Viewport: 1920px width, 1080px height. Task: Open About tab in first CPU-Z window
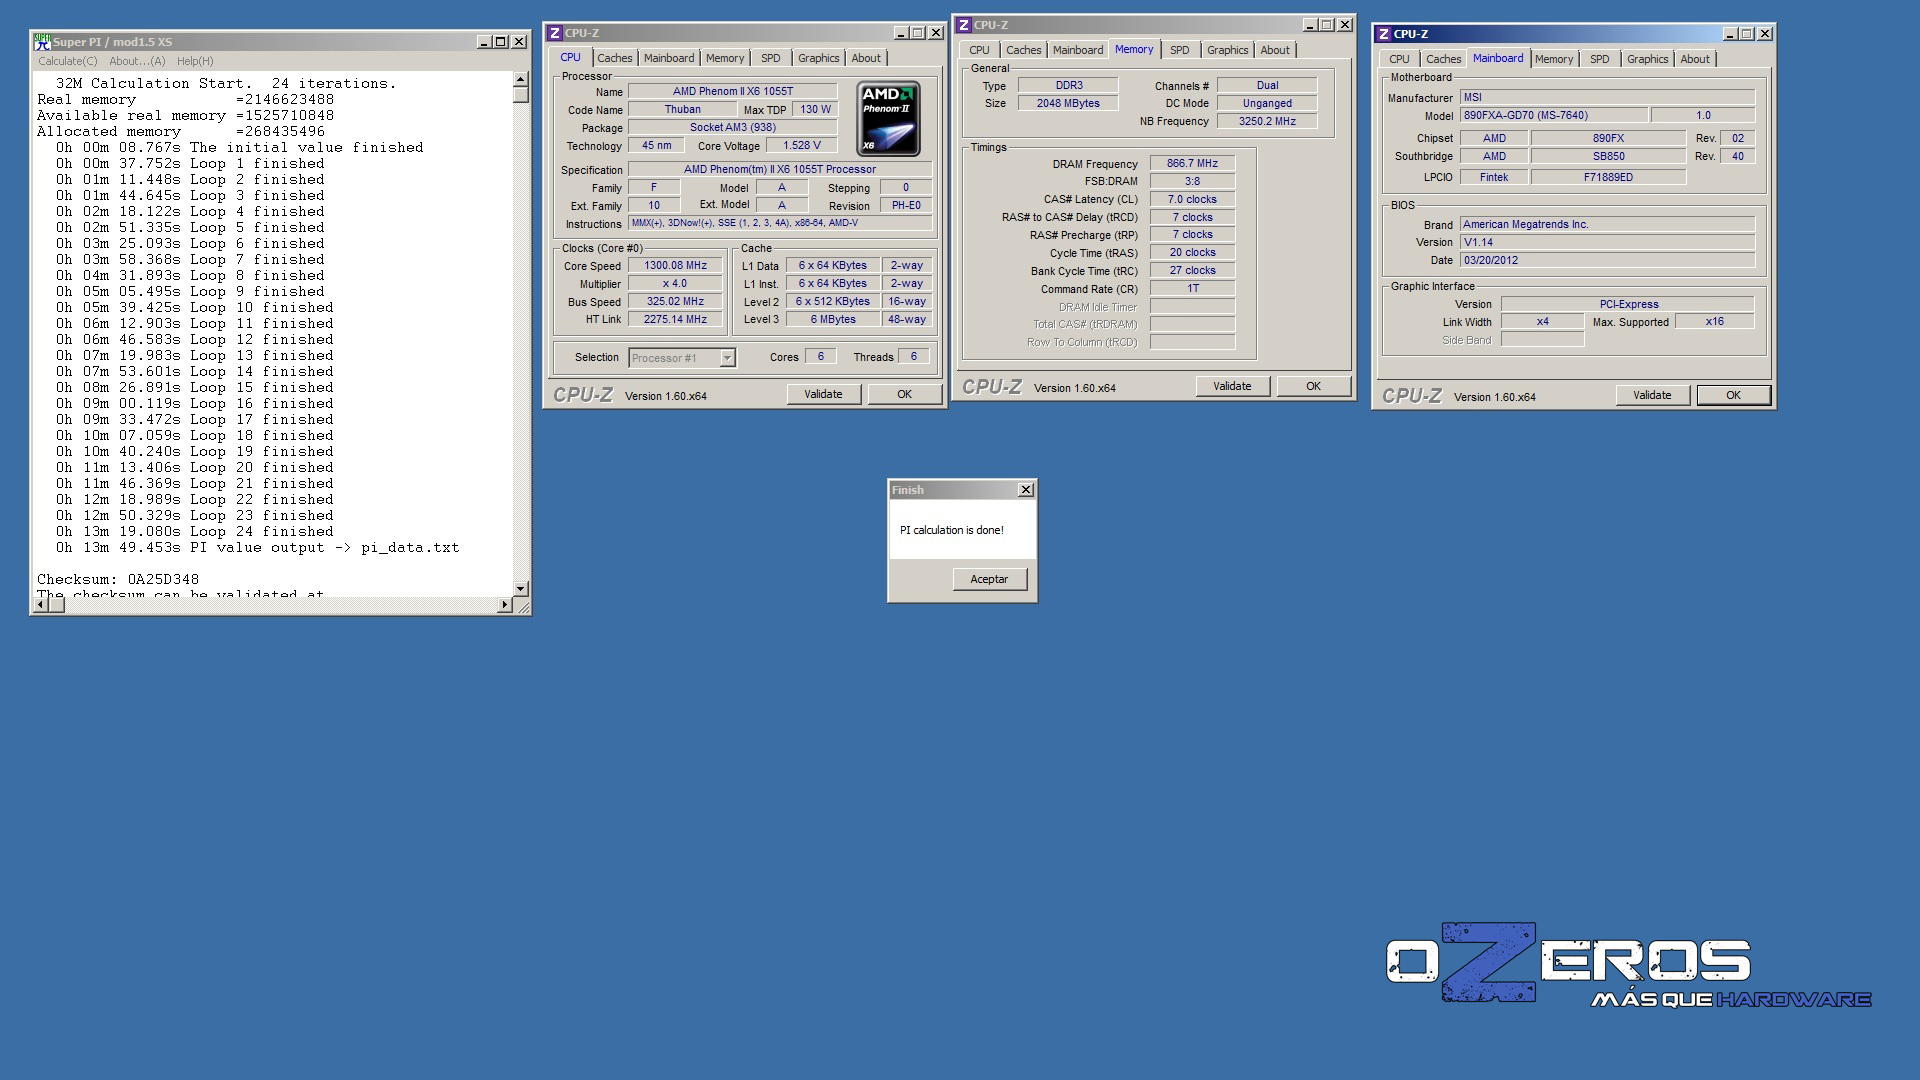[x=866, y=58]
